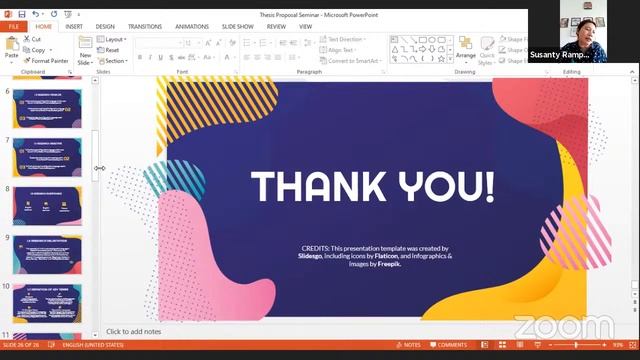The width and height of the screenshot is (640, 360).
Task: Select the Star shape in gallery
Action: tap(441, 59)
